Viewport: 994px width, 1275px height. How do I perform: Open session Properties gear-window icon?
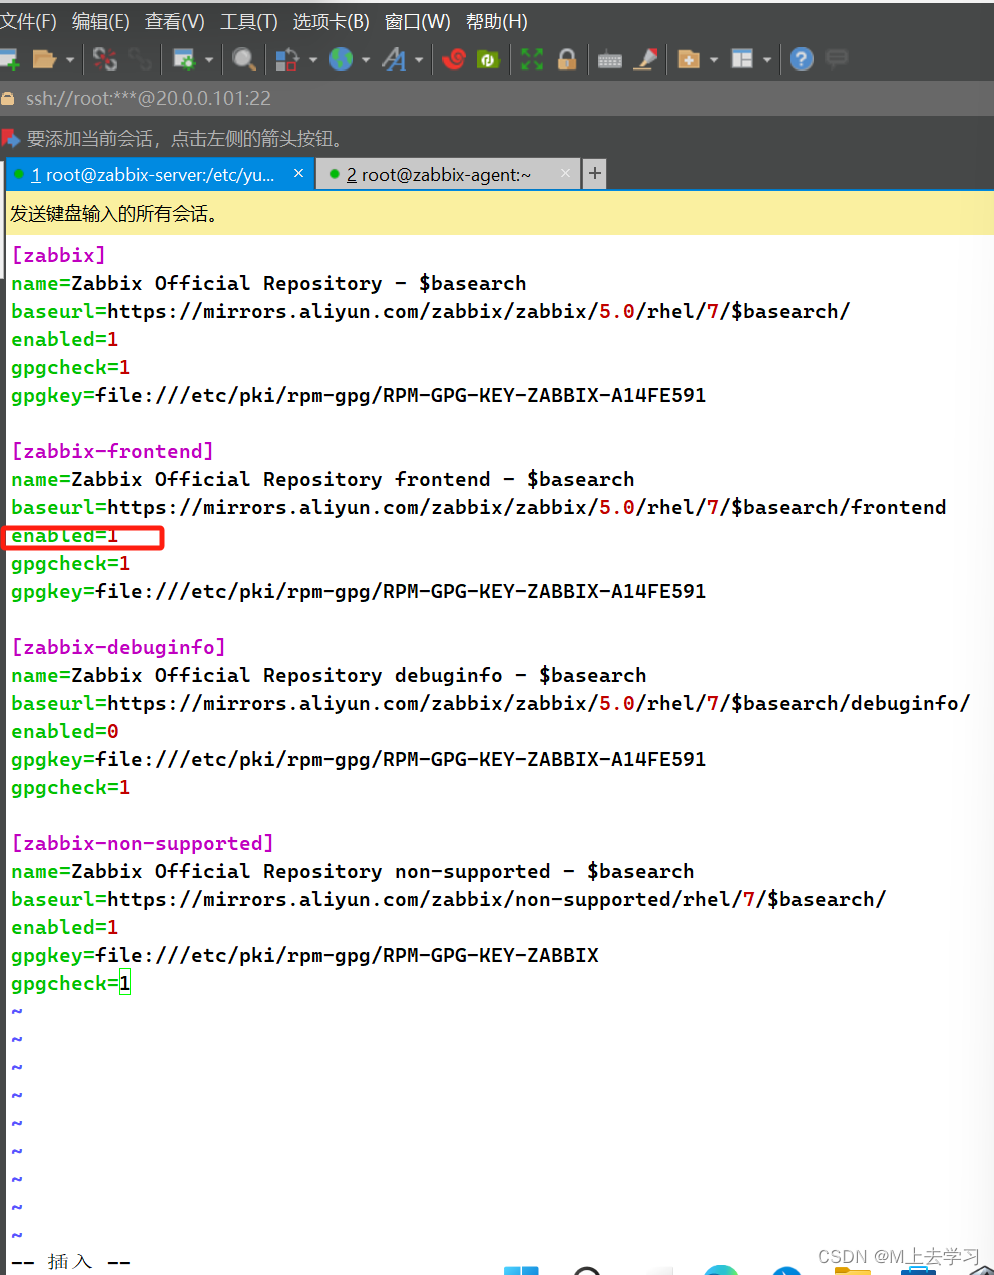click(184, 60)
